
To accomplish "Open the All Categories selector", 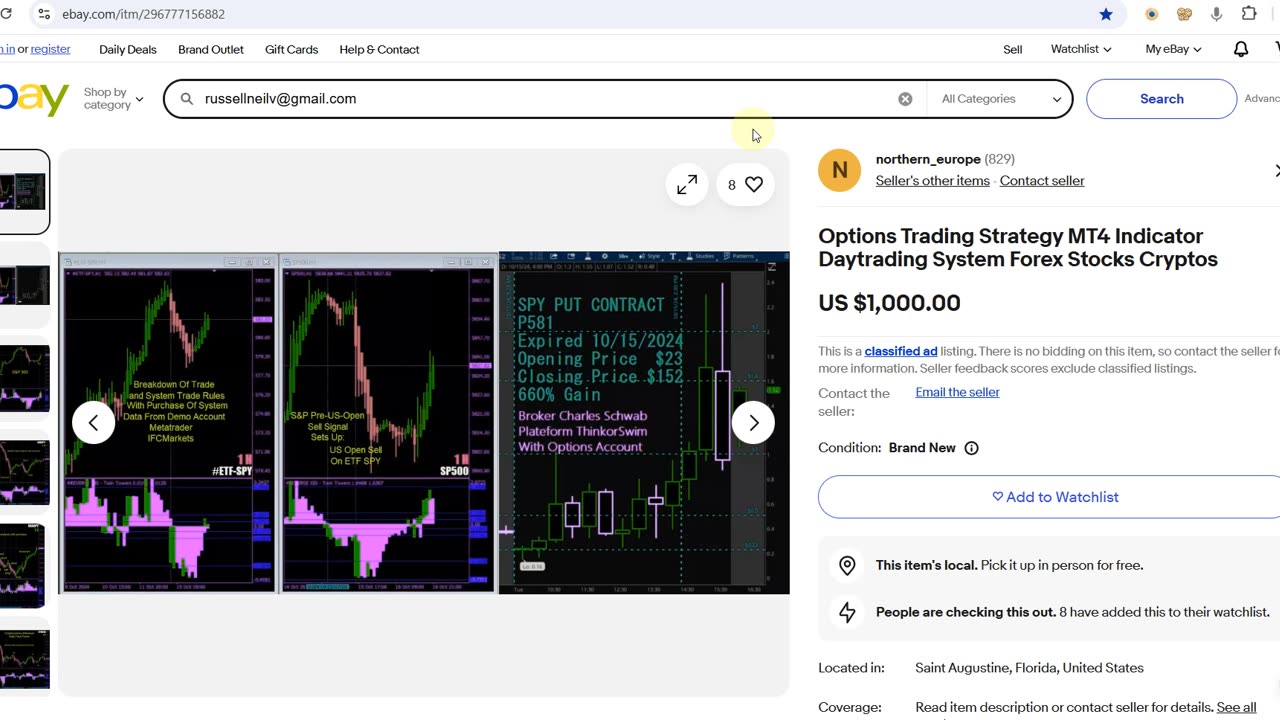I will click(1000, 99).
